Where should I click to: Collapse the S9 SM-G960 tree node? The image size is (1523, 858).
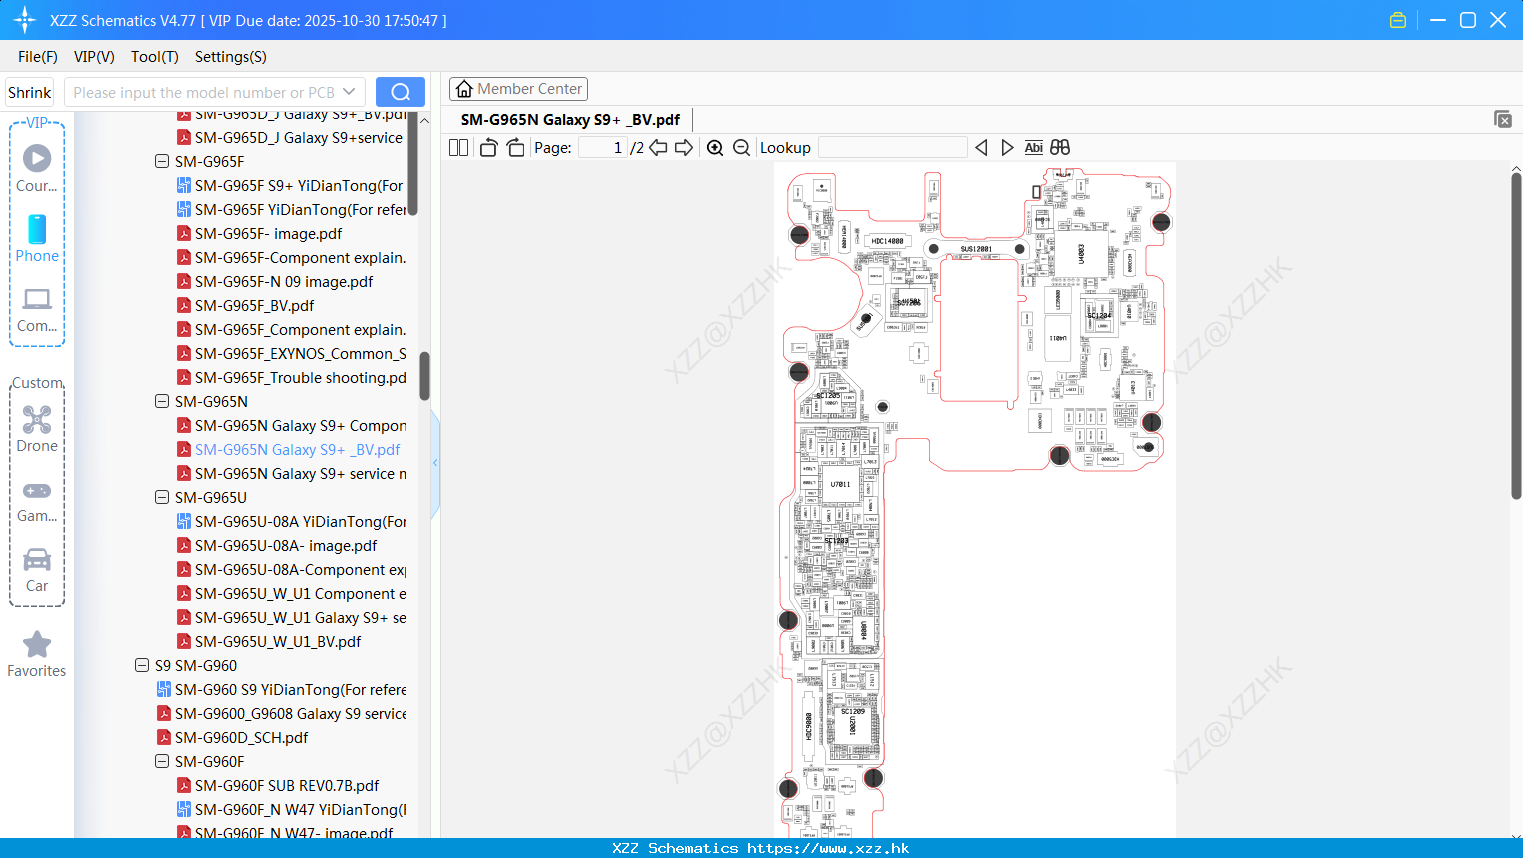pos(141,665)
